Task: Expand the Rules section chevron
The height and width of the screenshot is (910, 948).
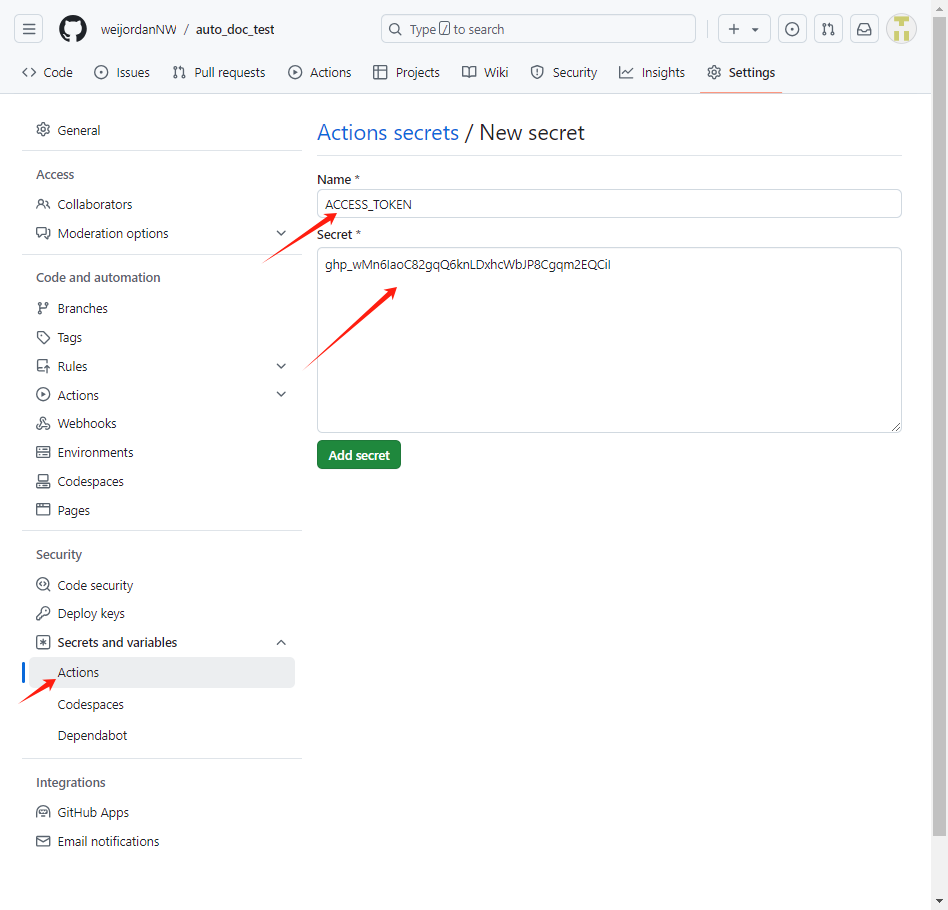Action: (281, 366)
